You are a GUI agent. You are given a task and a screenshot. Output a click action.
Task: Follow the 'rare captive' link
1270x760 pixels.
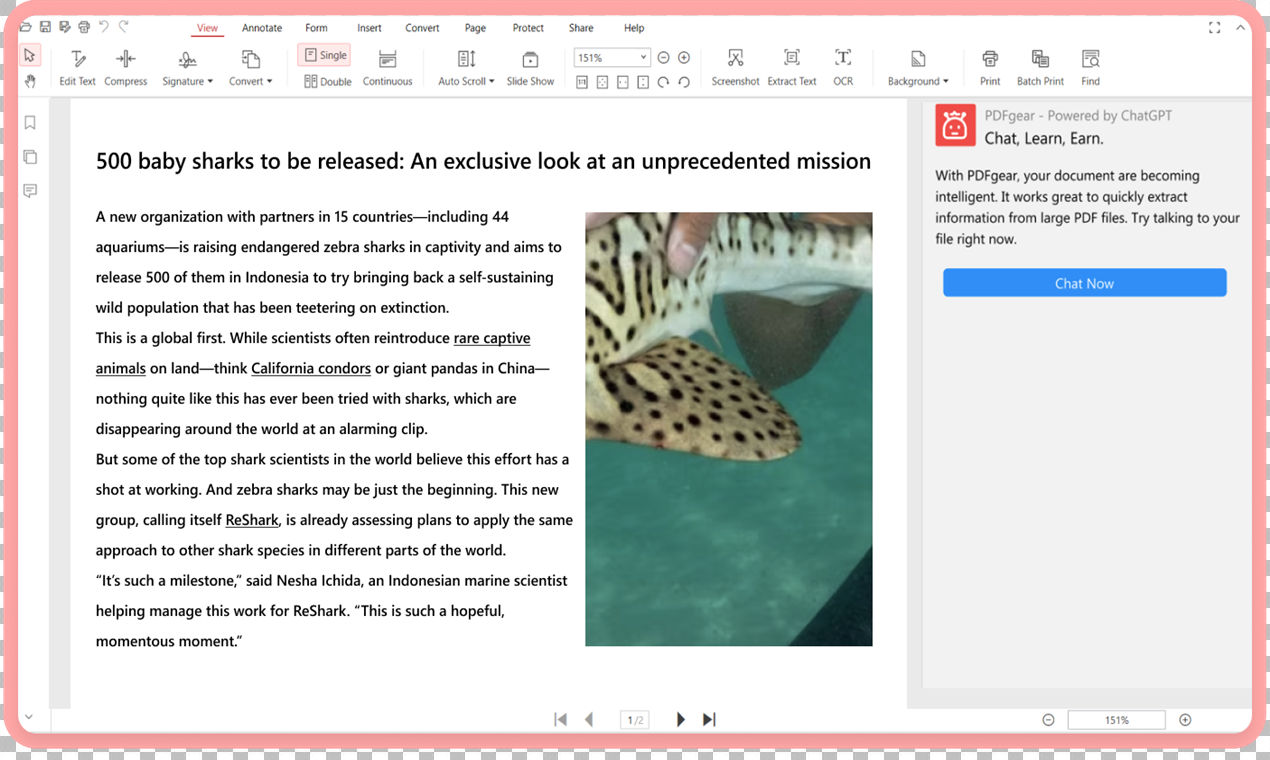pyautogui.click(x=492, y=338)
